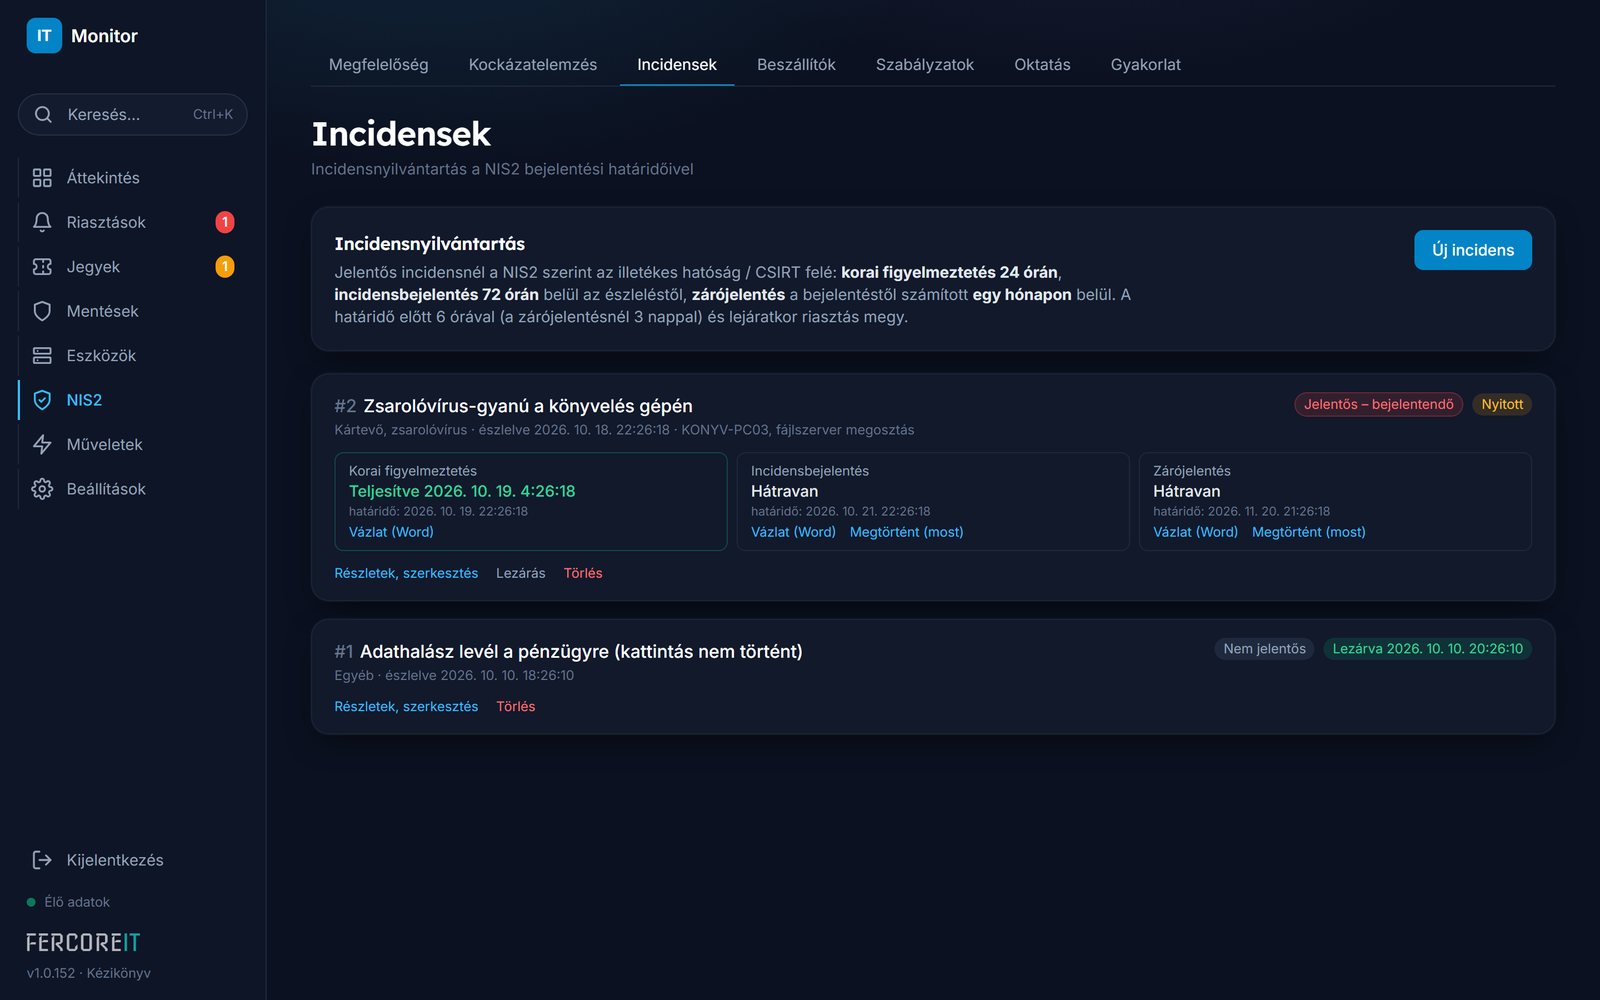Click the Riasztások bell icon
The width and height of the screenshot is (1600, 1000).
tap(42, 222)
